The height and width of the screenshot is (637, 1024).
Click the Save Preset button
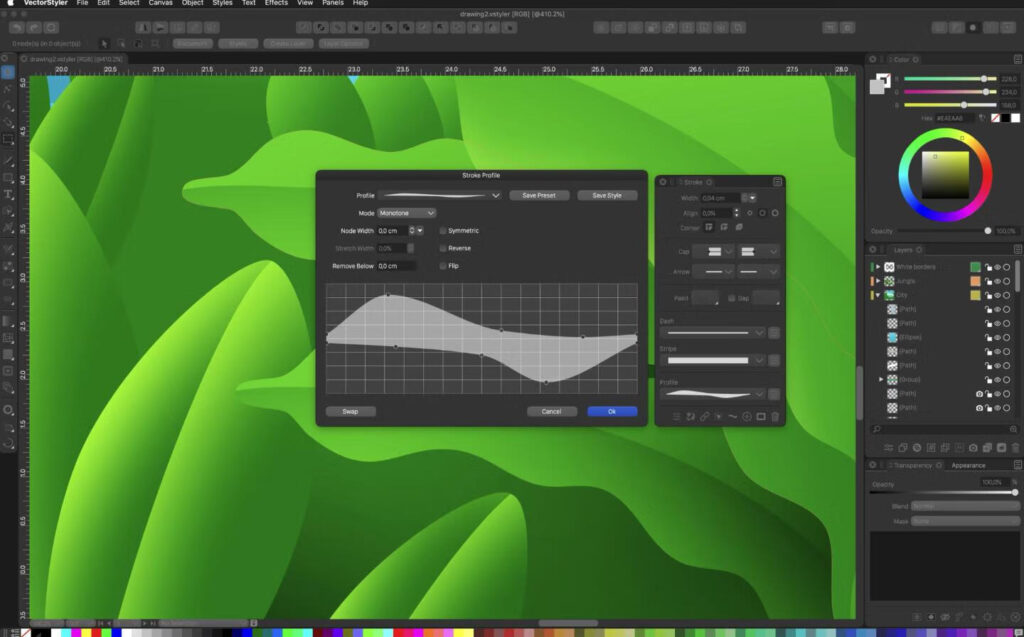coord(539,195)
